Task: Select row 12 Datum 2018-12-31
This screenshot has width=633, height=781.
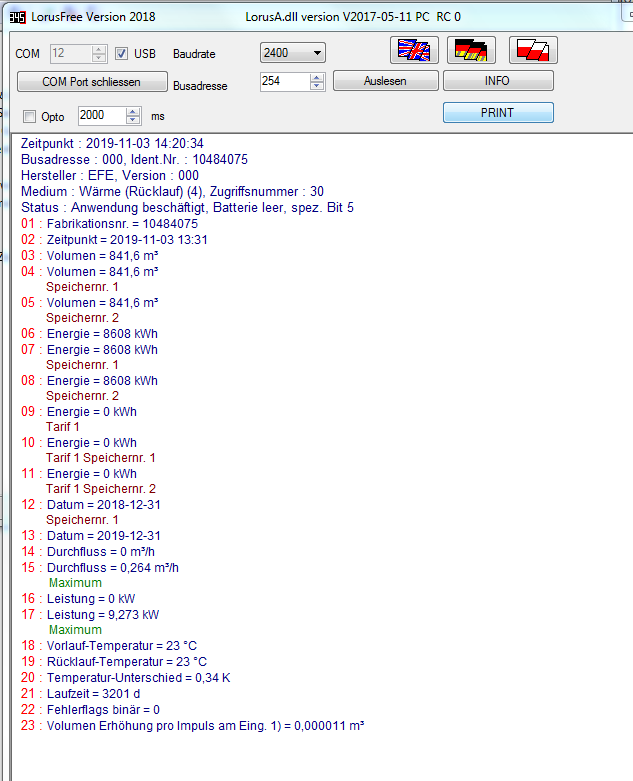Action: click(x=91, y=505)
